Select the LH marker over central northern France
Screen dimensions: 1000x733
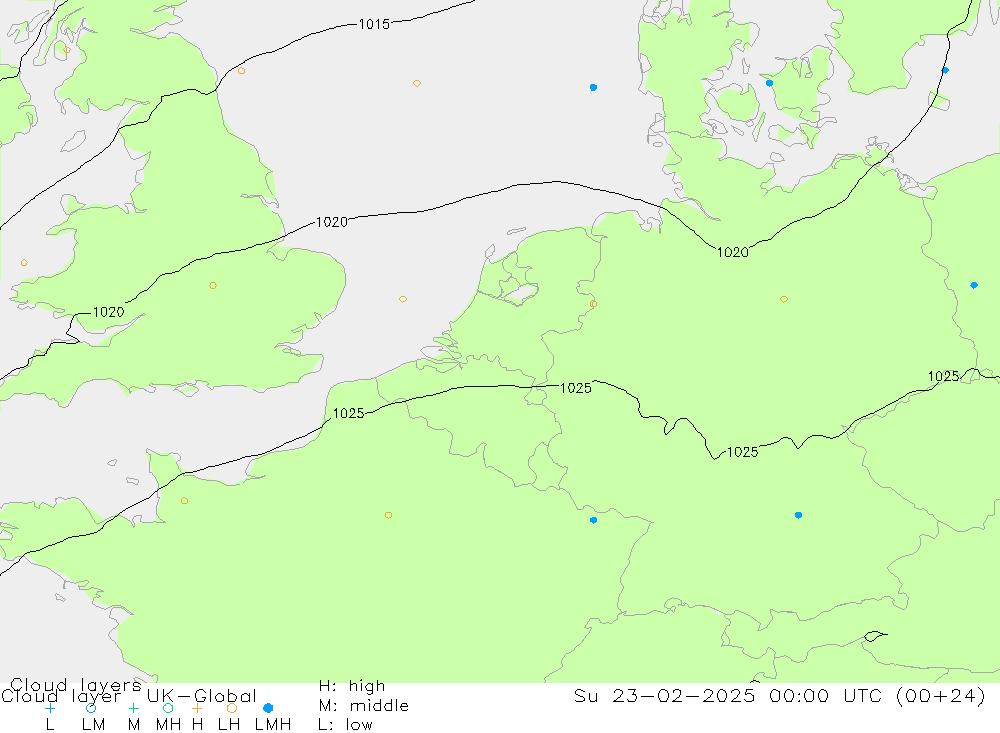[x=388, y=515]
